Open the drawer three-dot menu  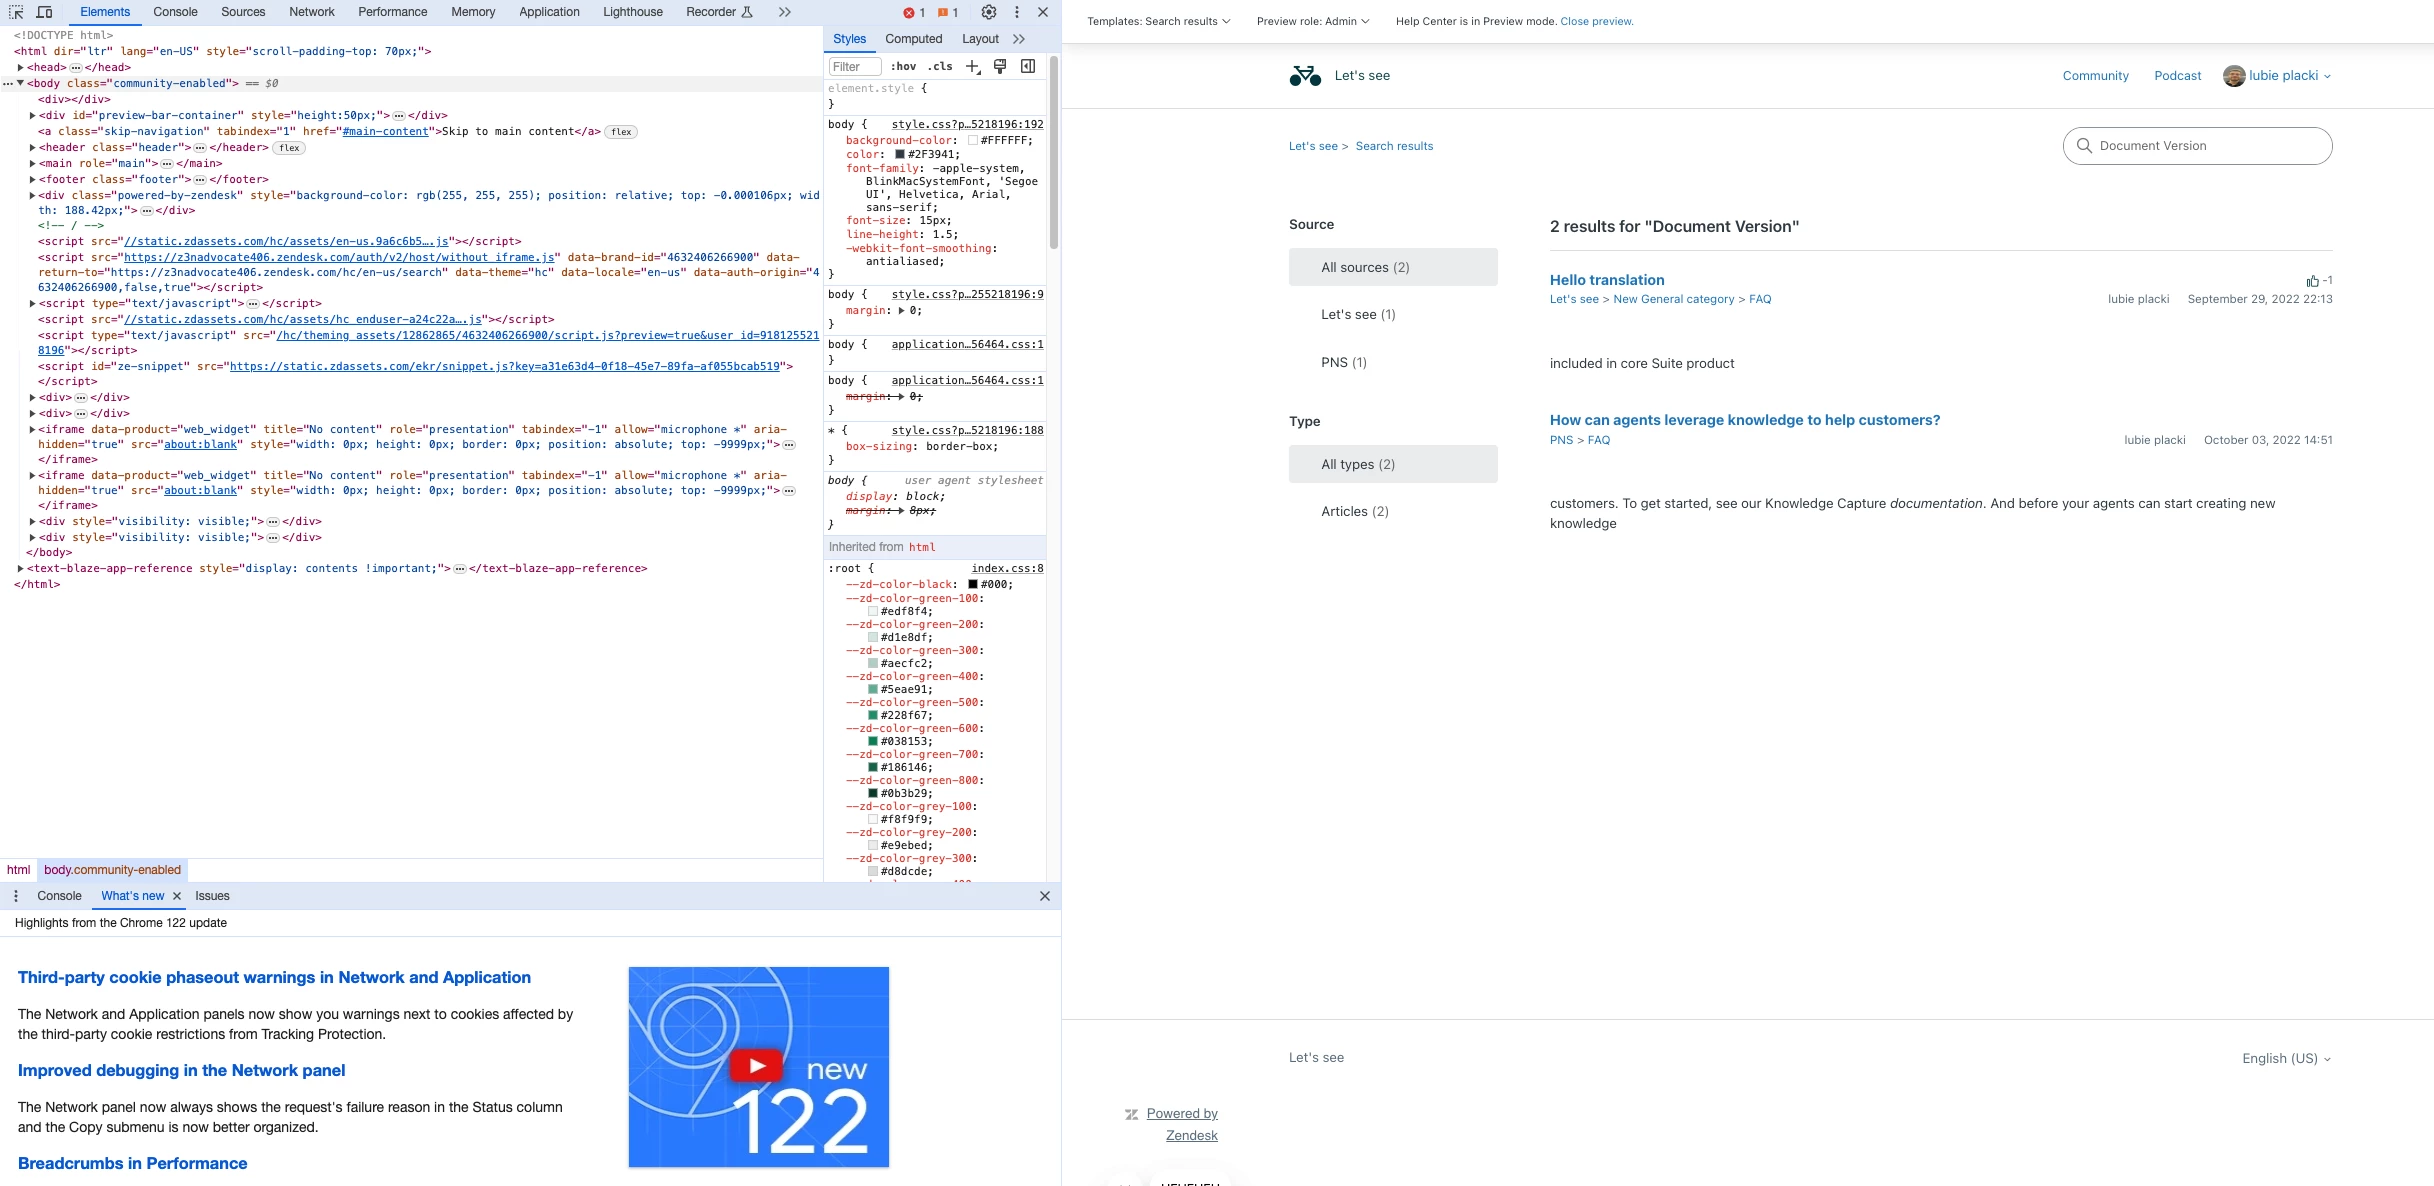tap(15, 896)
